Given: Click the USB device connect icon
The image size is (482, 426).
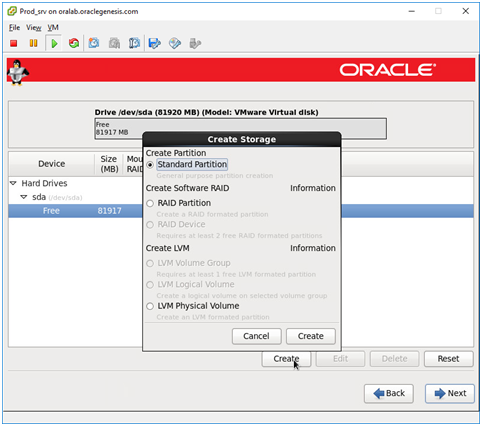Looking at the screenshot, I should click(x=195, y=43).
